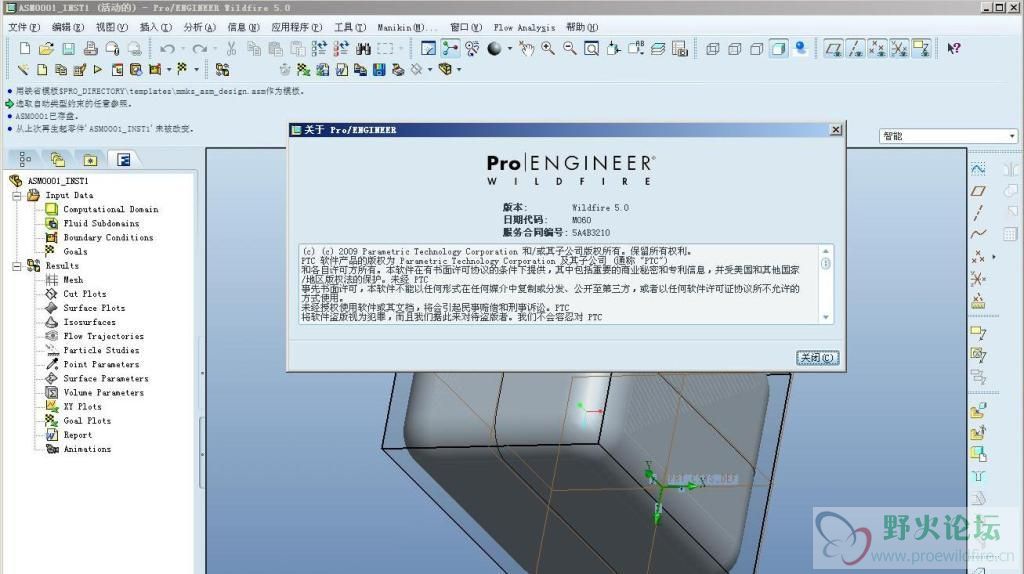Select Flow Trajectories in tree
1024x574 pixels.
[x=104, y=336]
